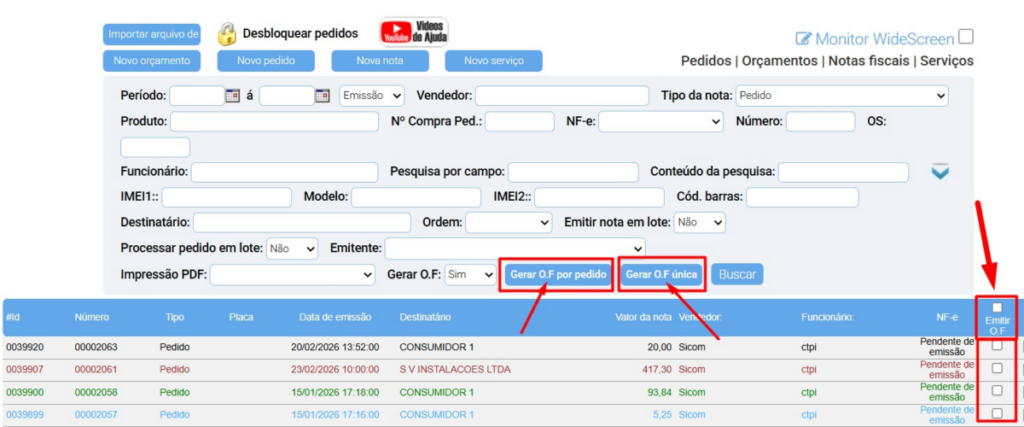
Task: Click the Monitor WideScreen edit icon
Action: coord(803,39)
